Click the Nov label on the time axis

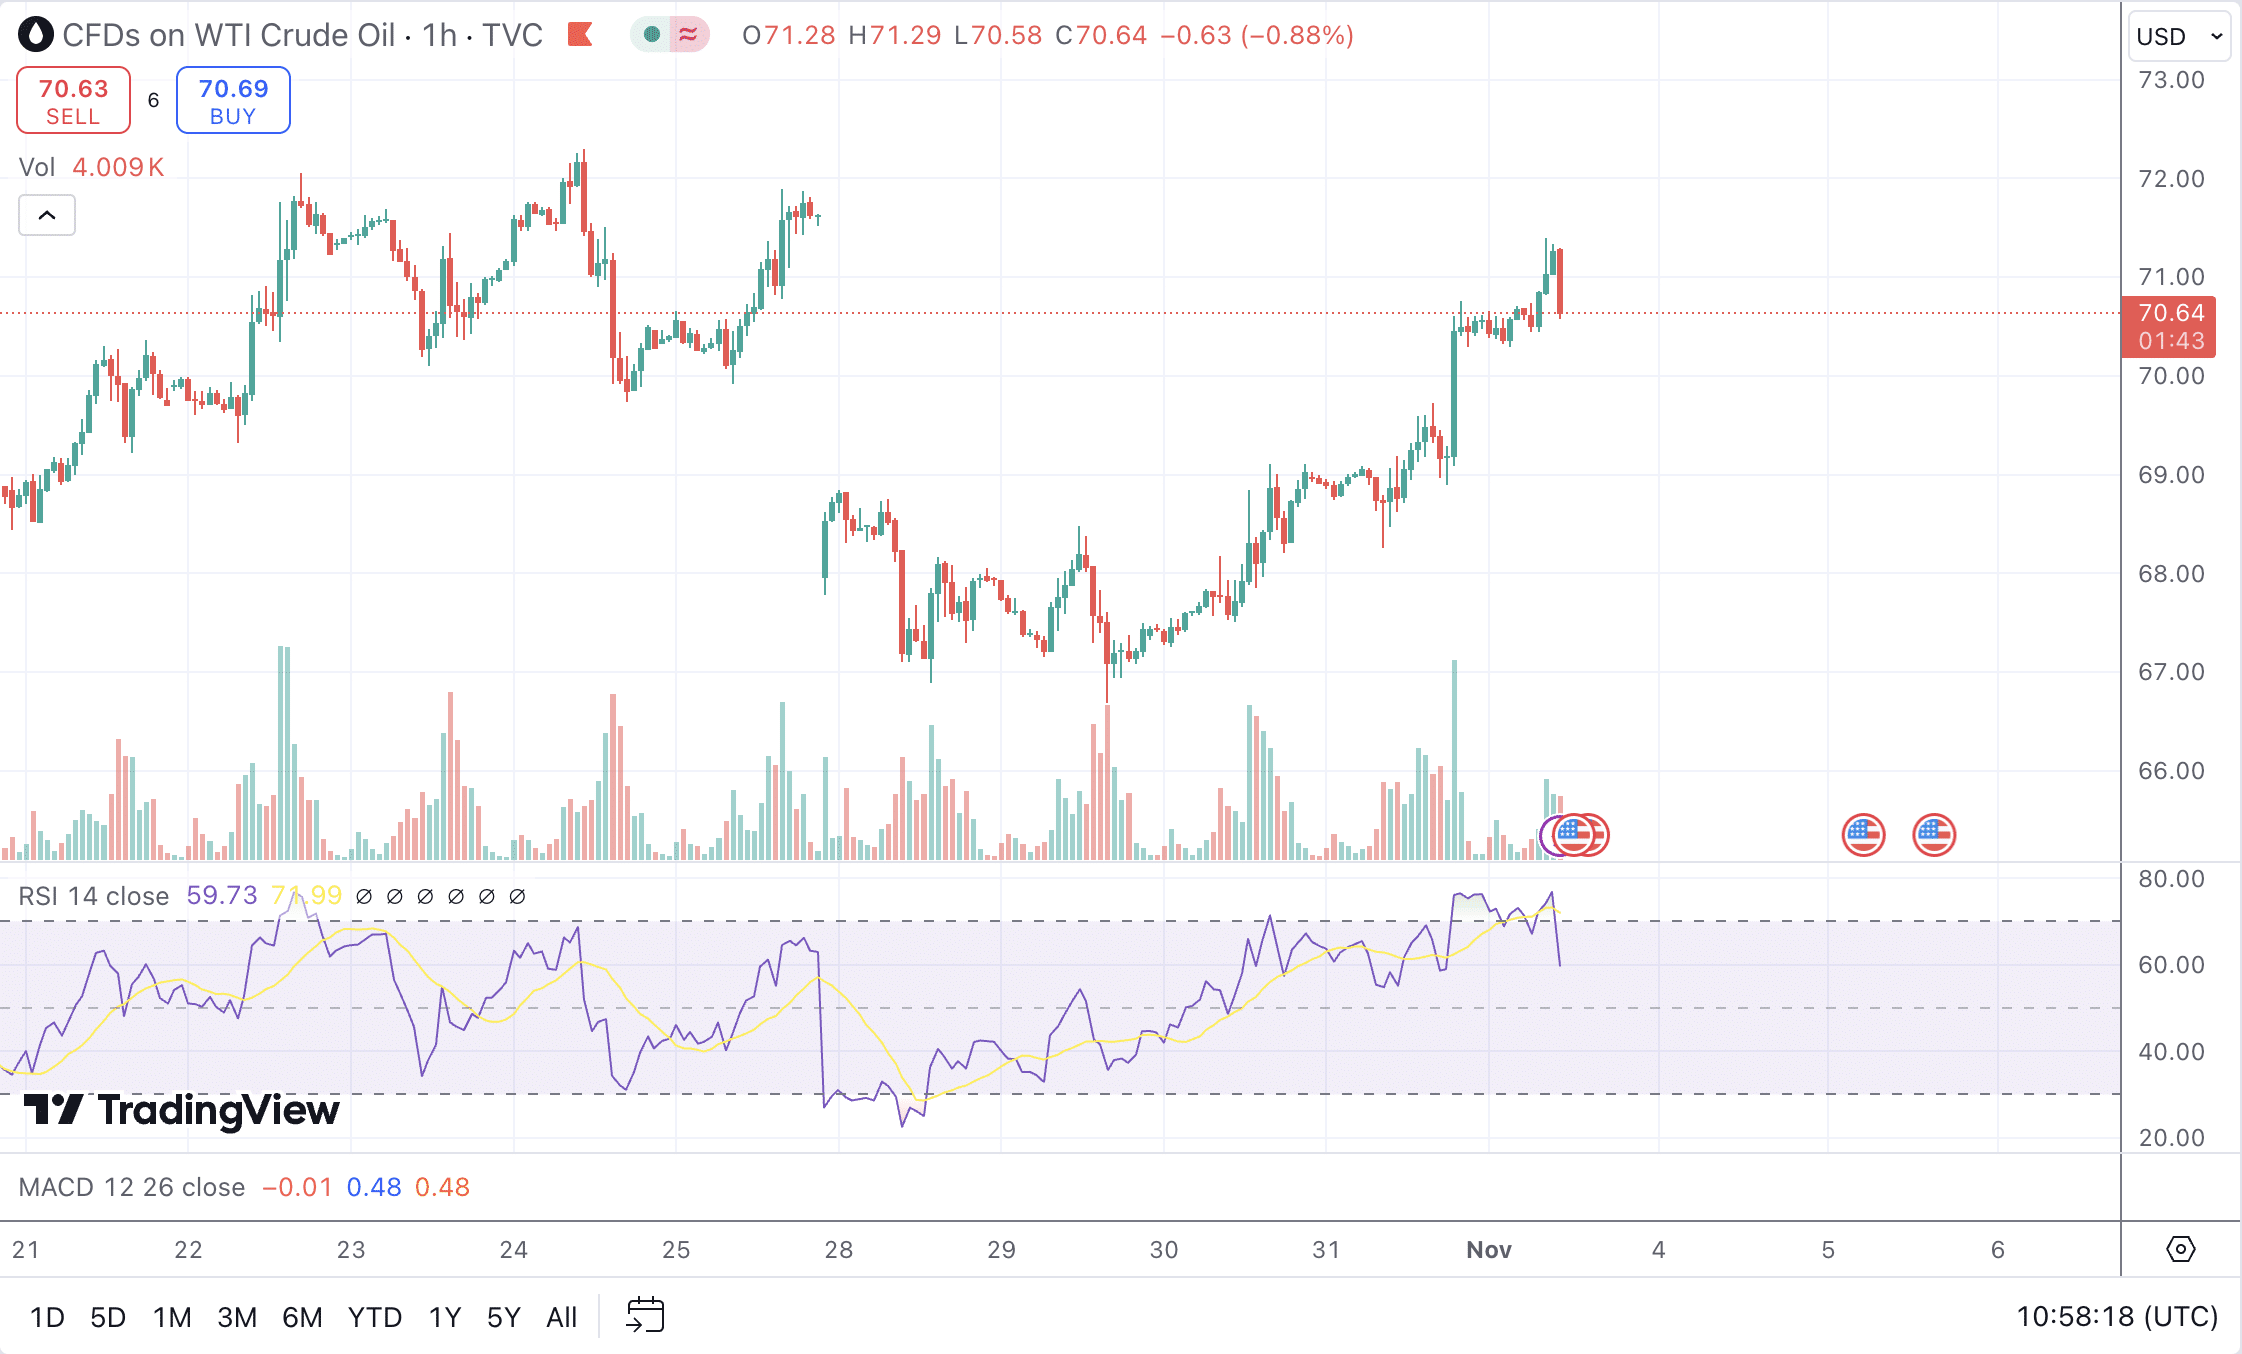coord(1489,1249)
